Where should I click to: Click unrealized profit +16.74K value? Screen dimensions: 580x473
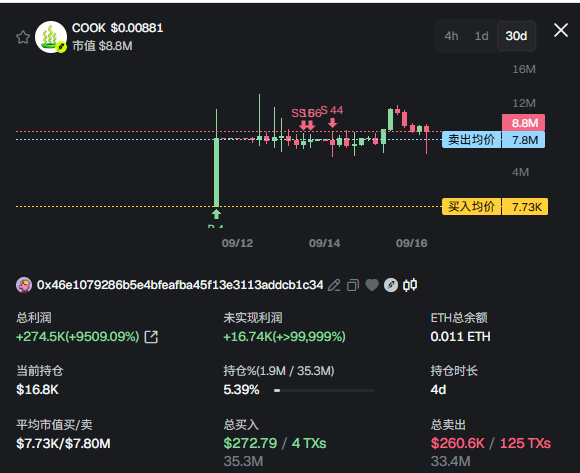pyautogui.click(x=284, y=337)
